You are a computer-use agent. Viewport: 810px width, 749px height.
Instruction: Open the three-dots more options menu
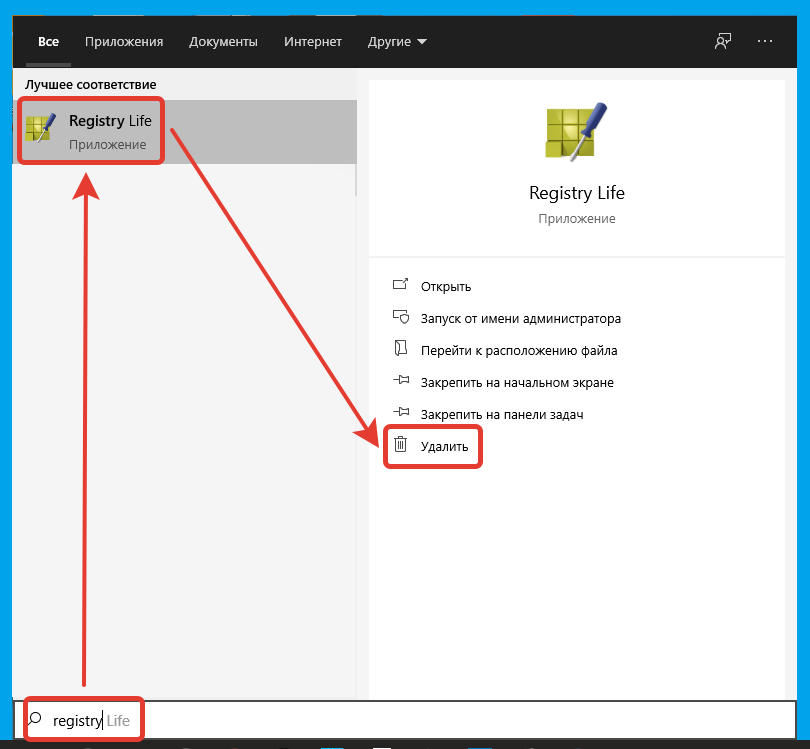tap(765, 41)
